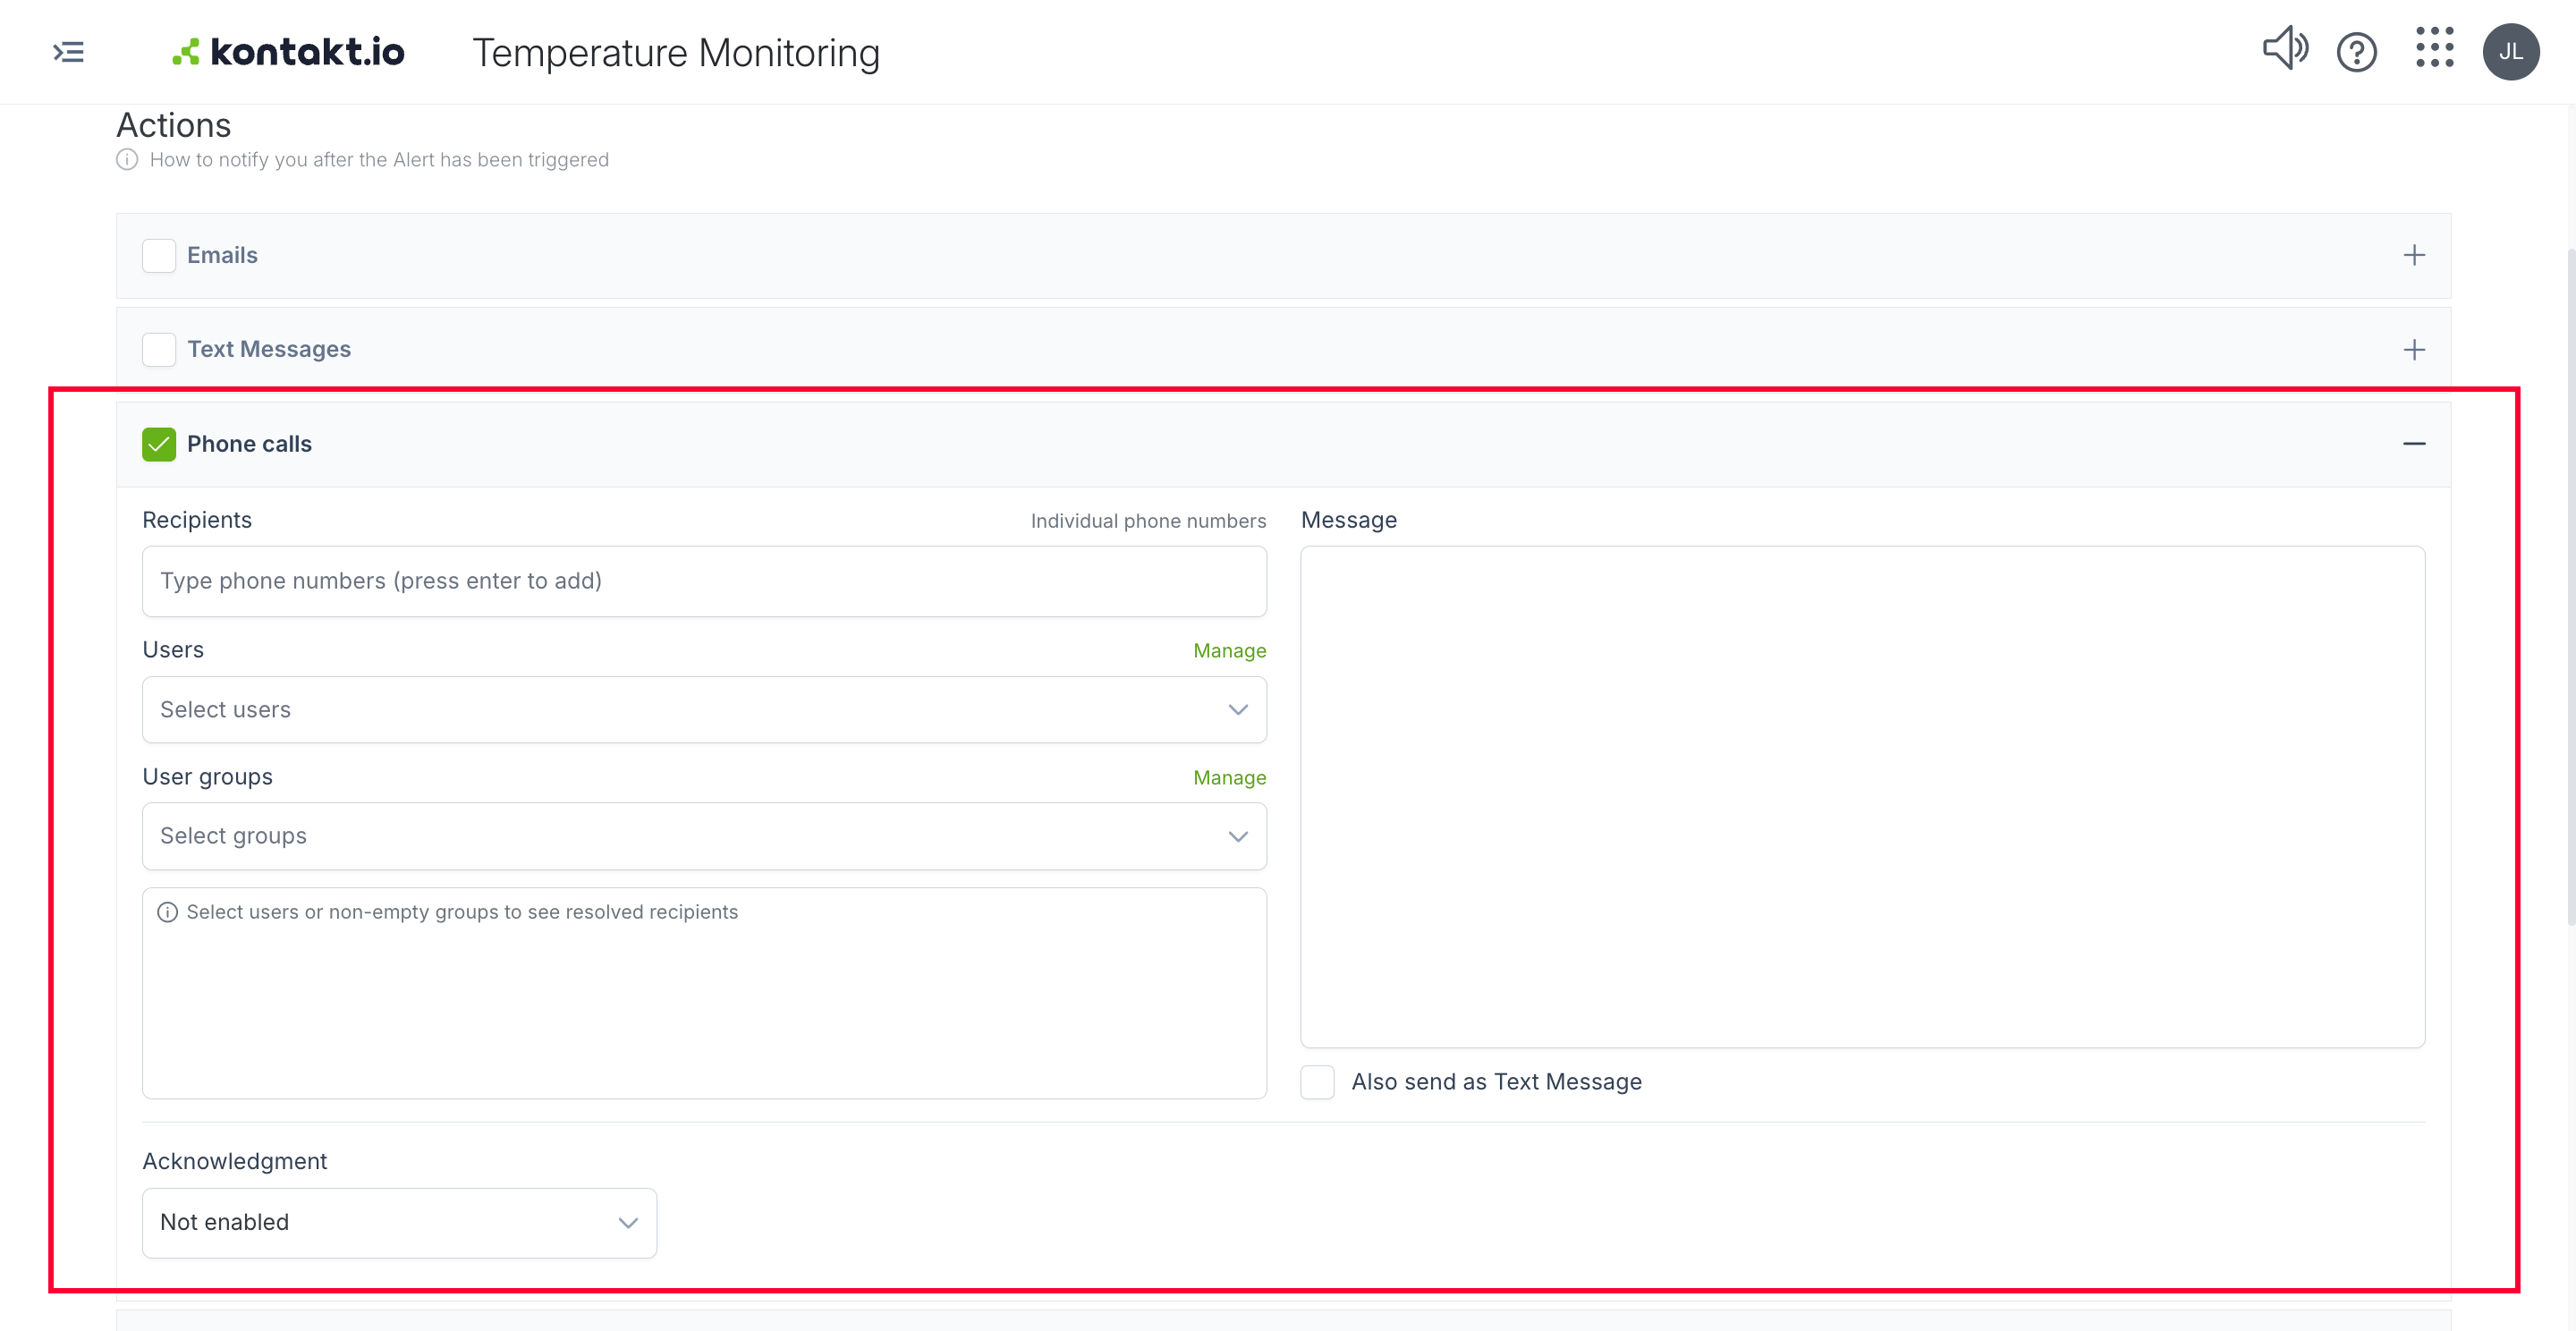Open the Acknowledgment dropdown

click(x=399, y=1223)
